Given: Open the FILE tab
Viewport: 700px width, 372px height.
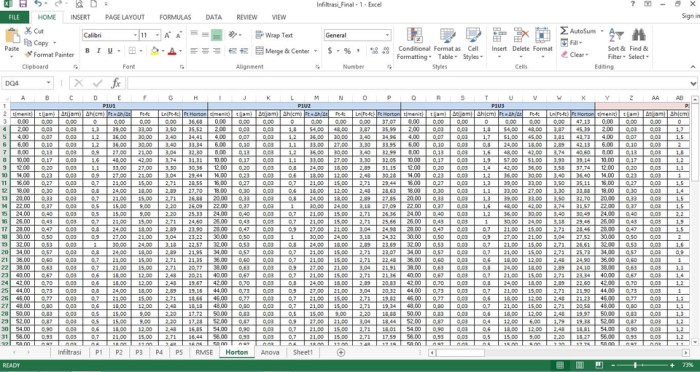Looking at the screenshot, I should (14, 17).
